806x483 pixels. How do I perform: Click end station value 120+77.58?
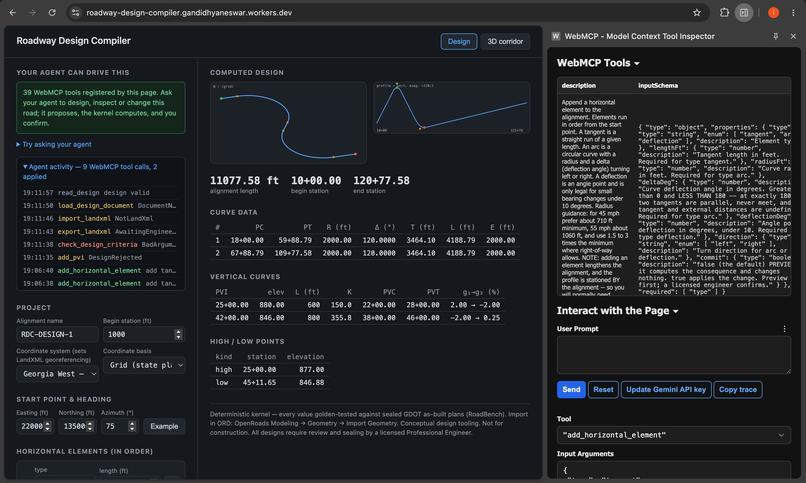point(381,180)
